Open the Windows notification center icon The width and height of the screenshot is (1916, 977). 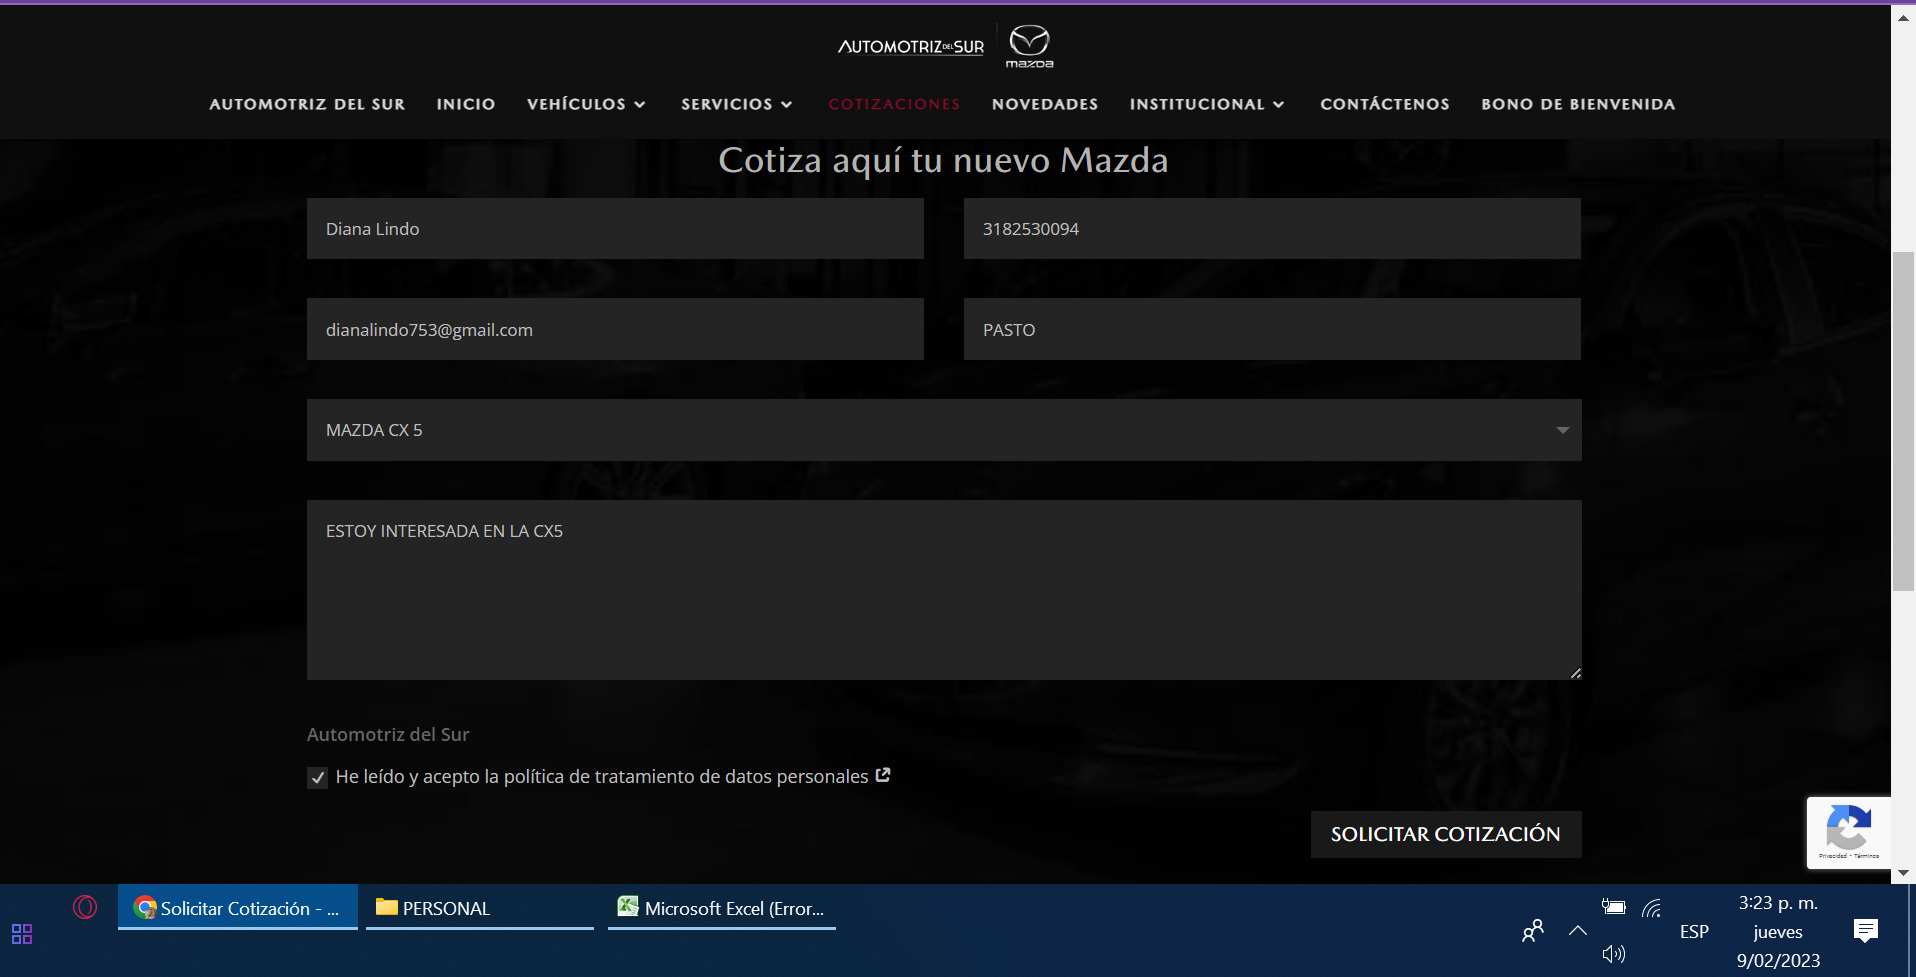1865,931
